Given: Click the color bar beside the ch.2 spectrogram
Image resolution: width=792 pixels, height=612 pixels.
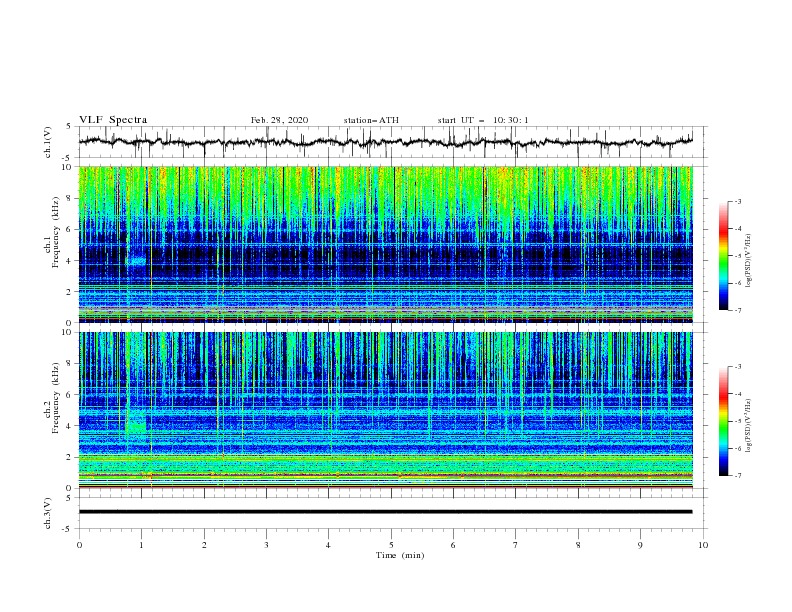Looking at the screenshot, I should click(x=724, y=421).
